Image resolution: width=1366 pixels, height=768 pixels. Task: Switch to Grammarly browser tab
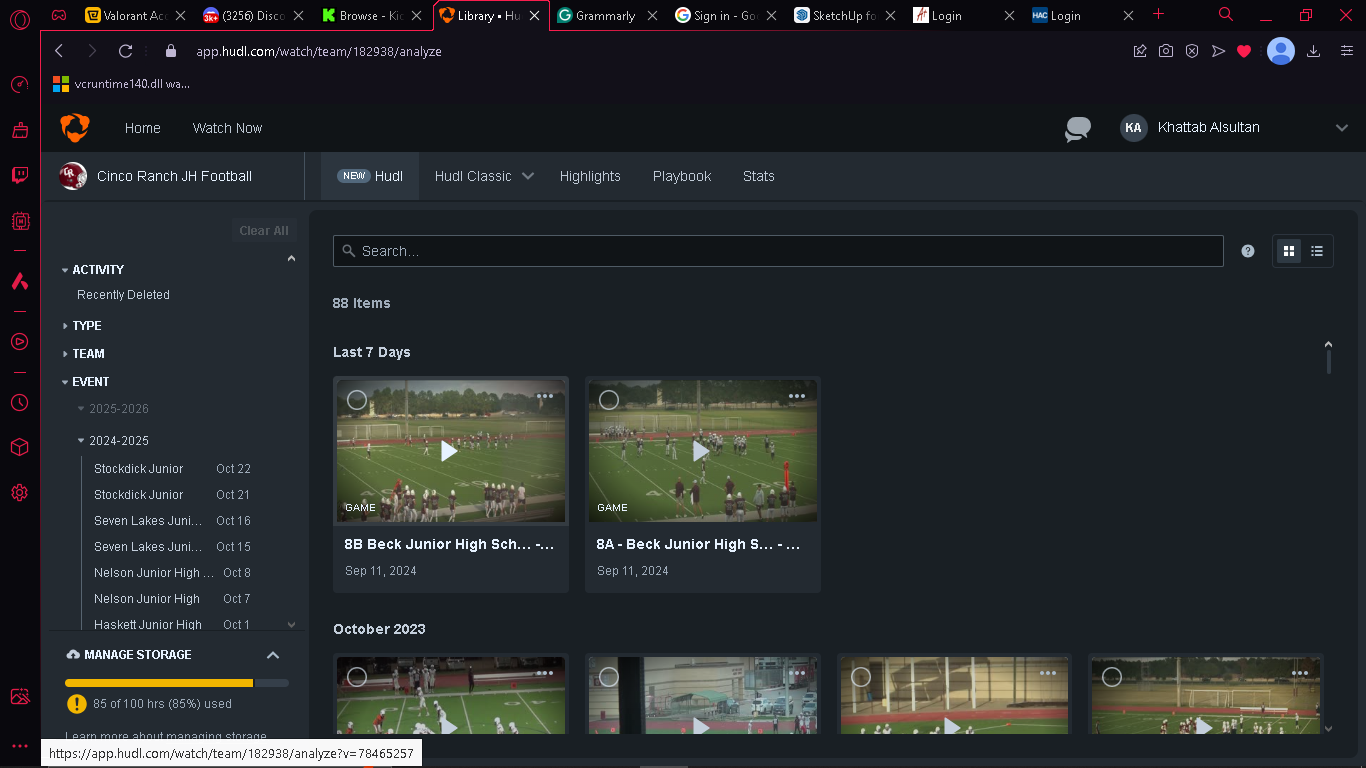(606, 15)
